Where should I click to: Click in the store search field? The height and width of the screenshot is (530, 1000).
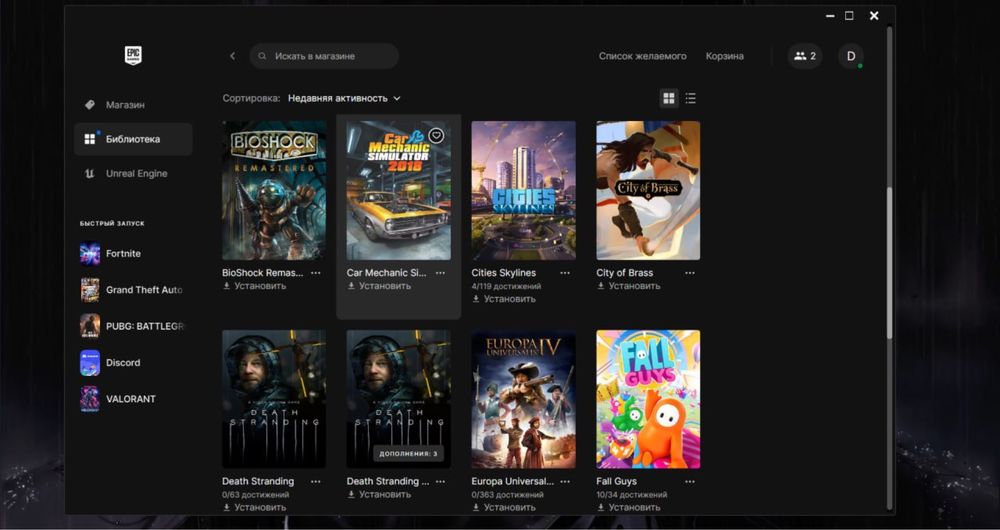(324, 56)
